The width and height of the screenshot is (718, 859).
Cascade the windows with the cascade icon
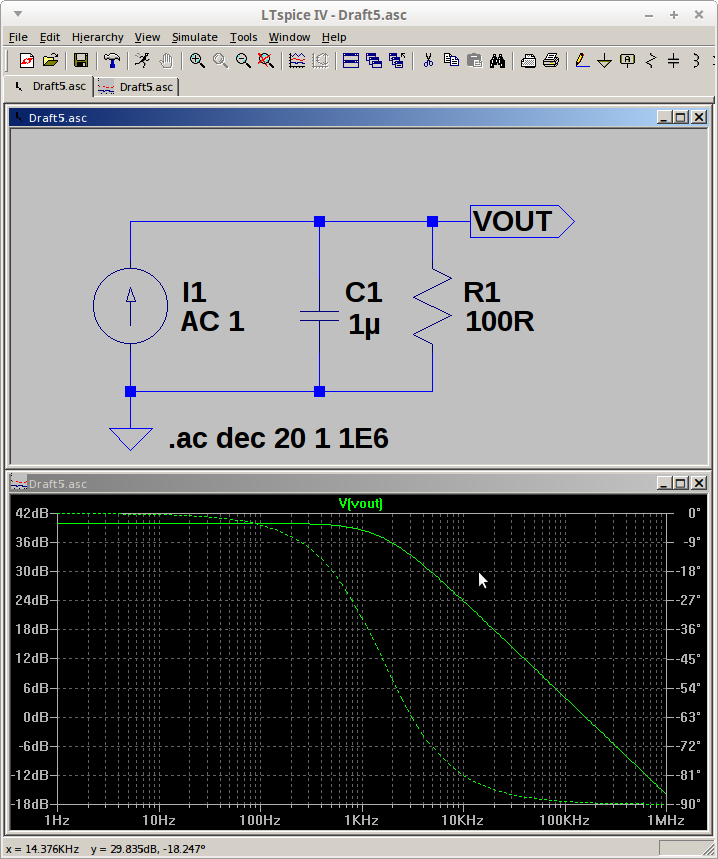point(374,60)
